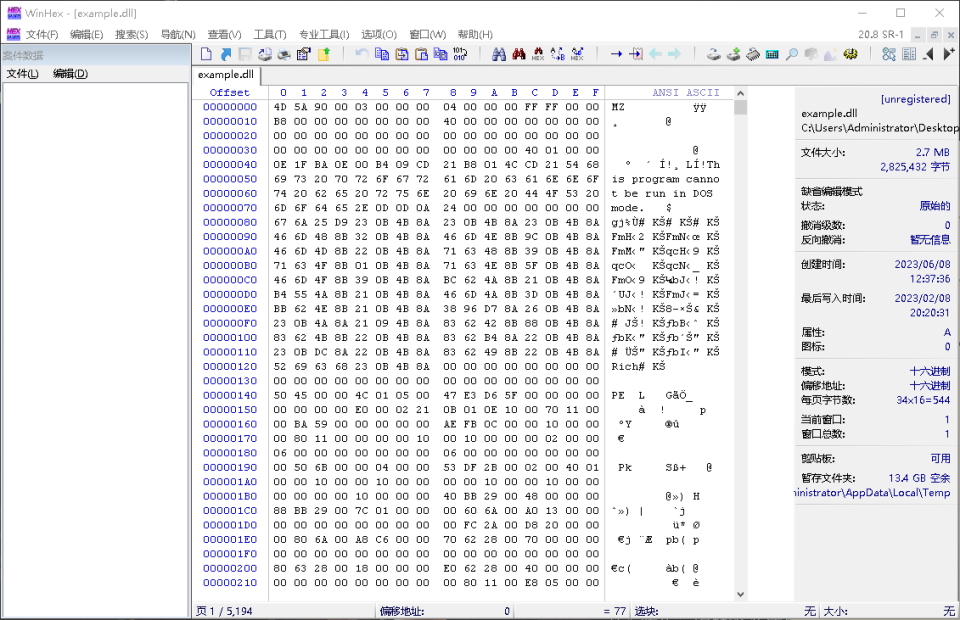960x620 pixels.
Task: Click the hex view scrollbar down arrow
Action: tap(740, 594)
